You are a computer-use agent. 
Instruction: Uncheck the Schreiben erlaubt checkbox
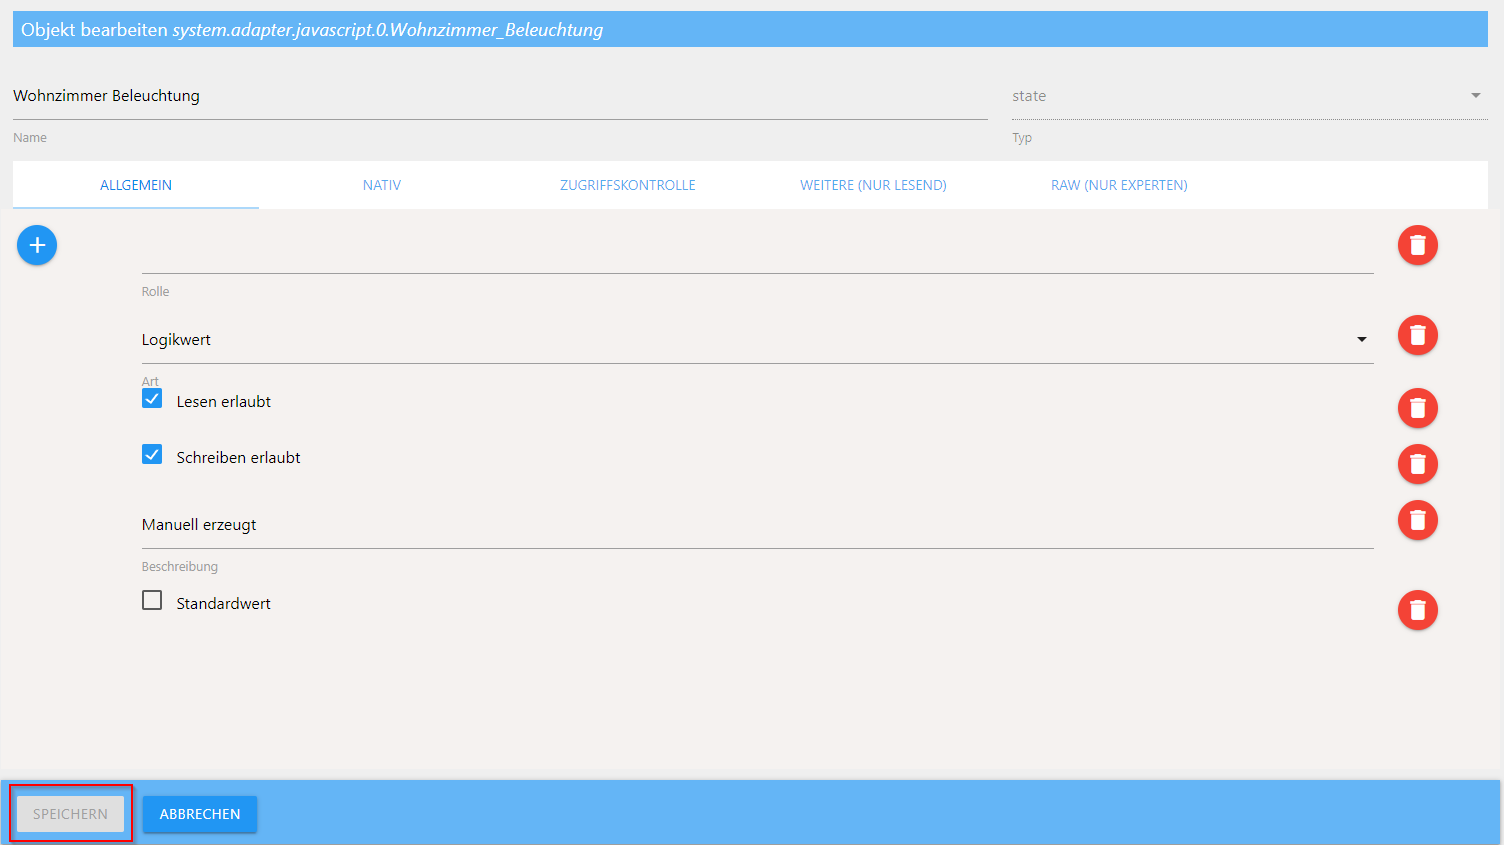pyautogui.click(x=152, y=455)
